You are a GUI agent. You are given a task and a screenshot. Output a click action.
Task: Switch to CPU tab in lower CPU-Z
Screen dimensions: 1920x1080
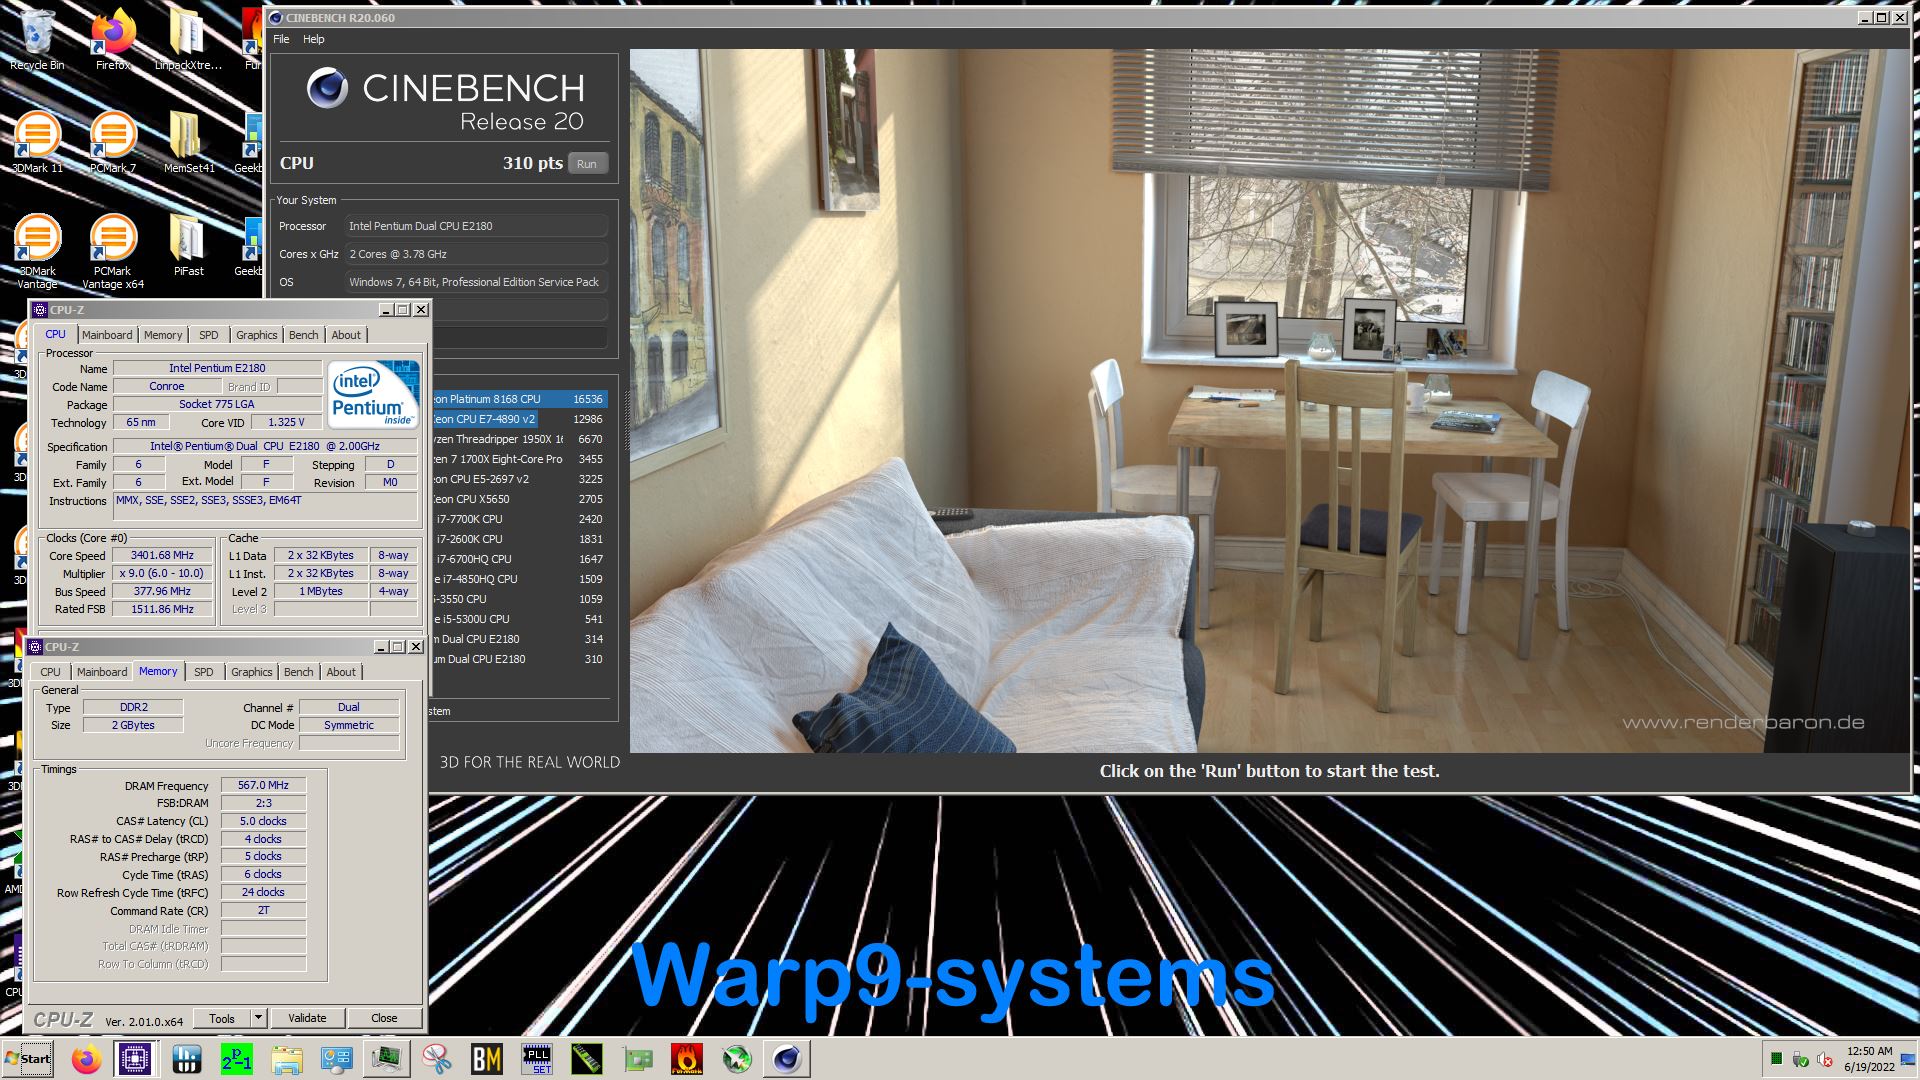click(x=50, y=672)
